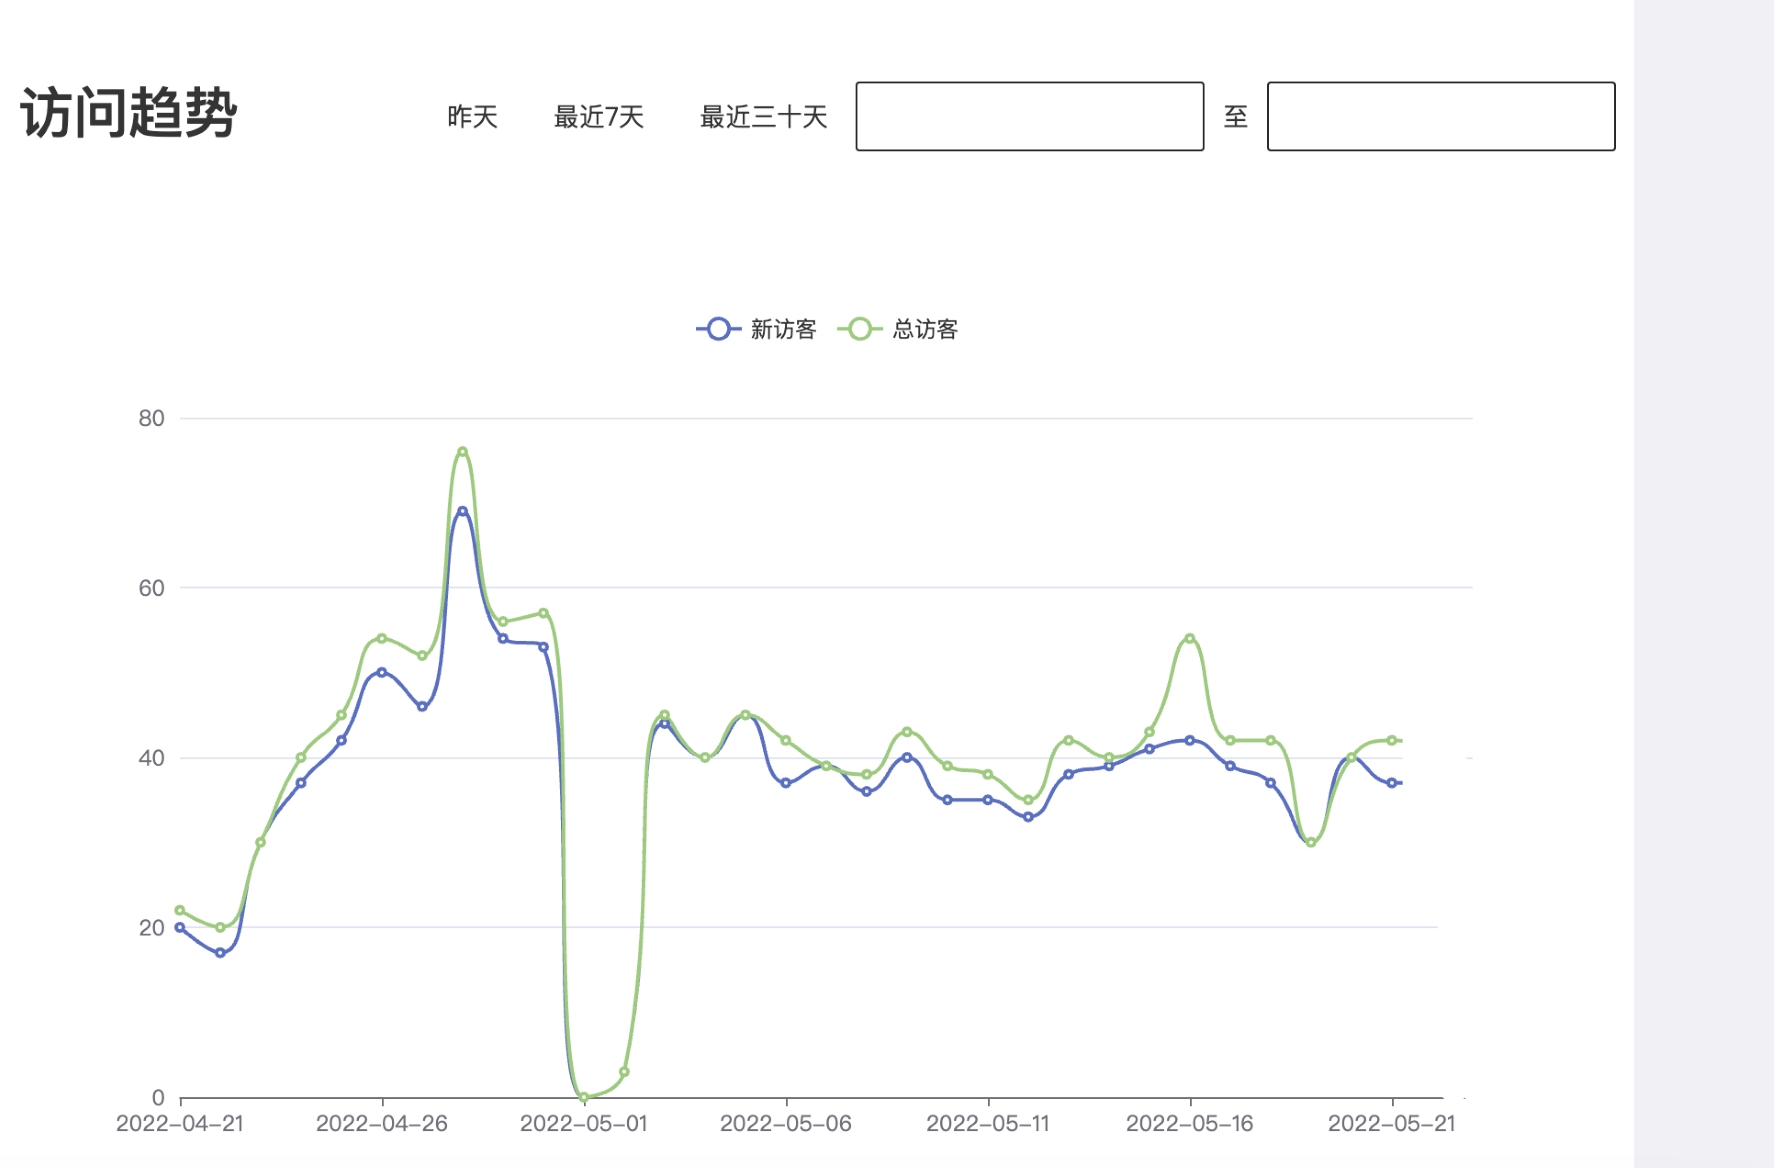Screen dimensions: 1774x1168
Task: Click the green peak point near 76
Action: pyautogui.click(x=462, y=452)
